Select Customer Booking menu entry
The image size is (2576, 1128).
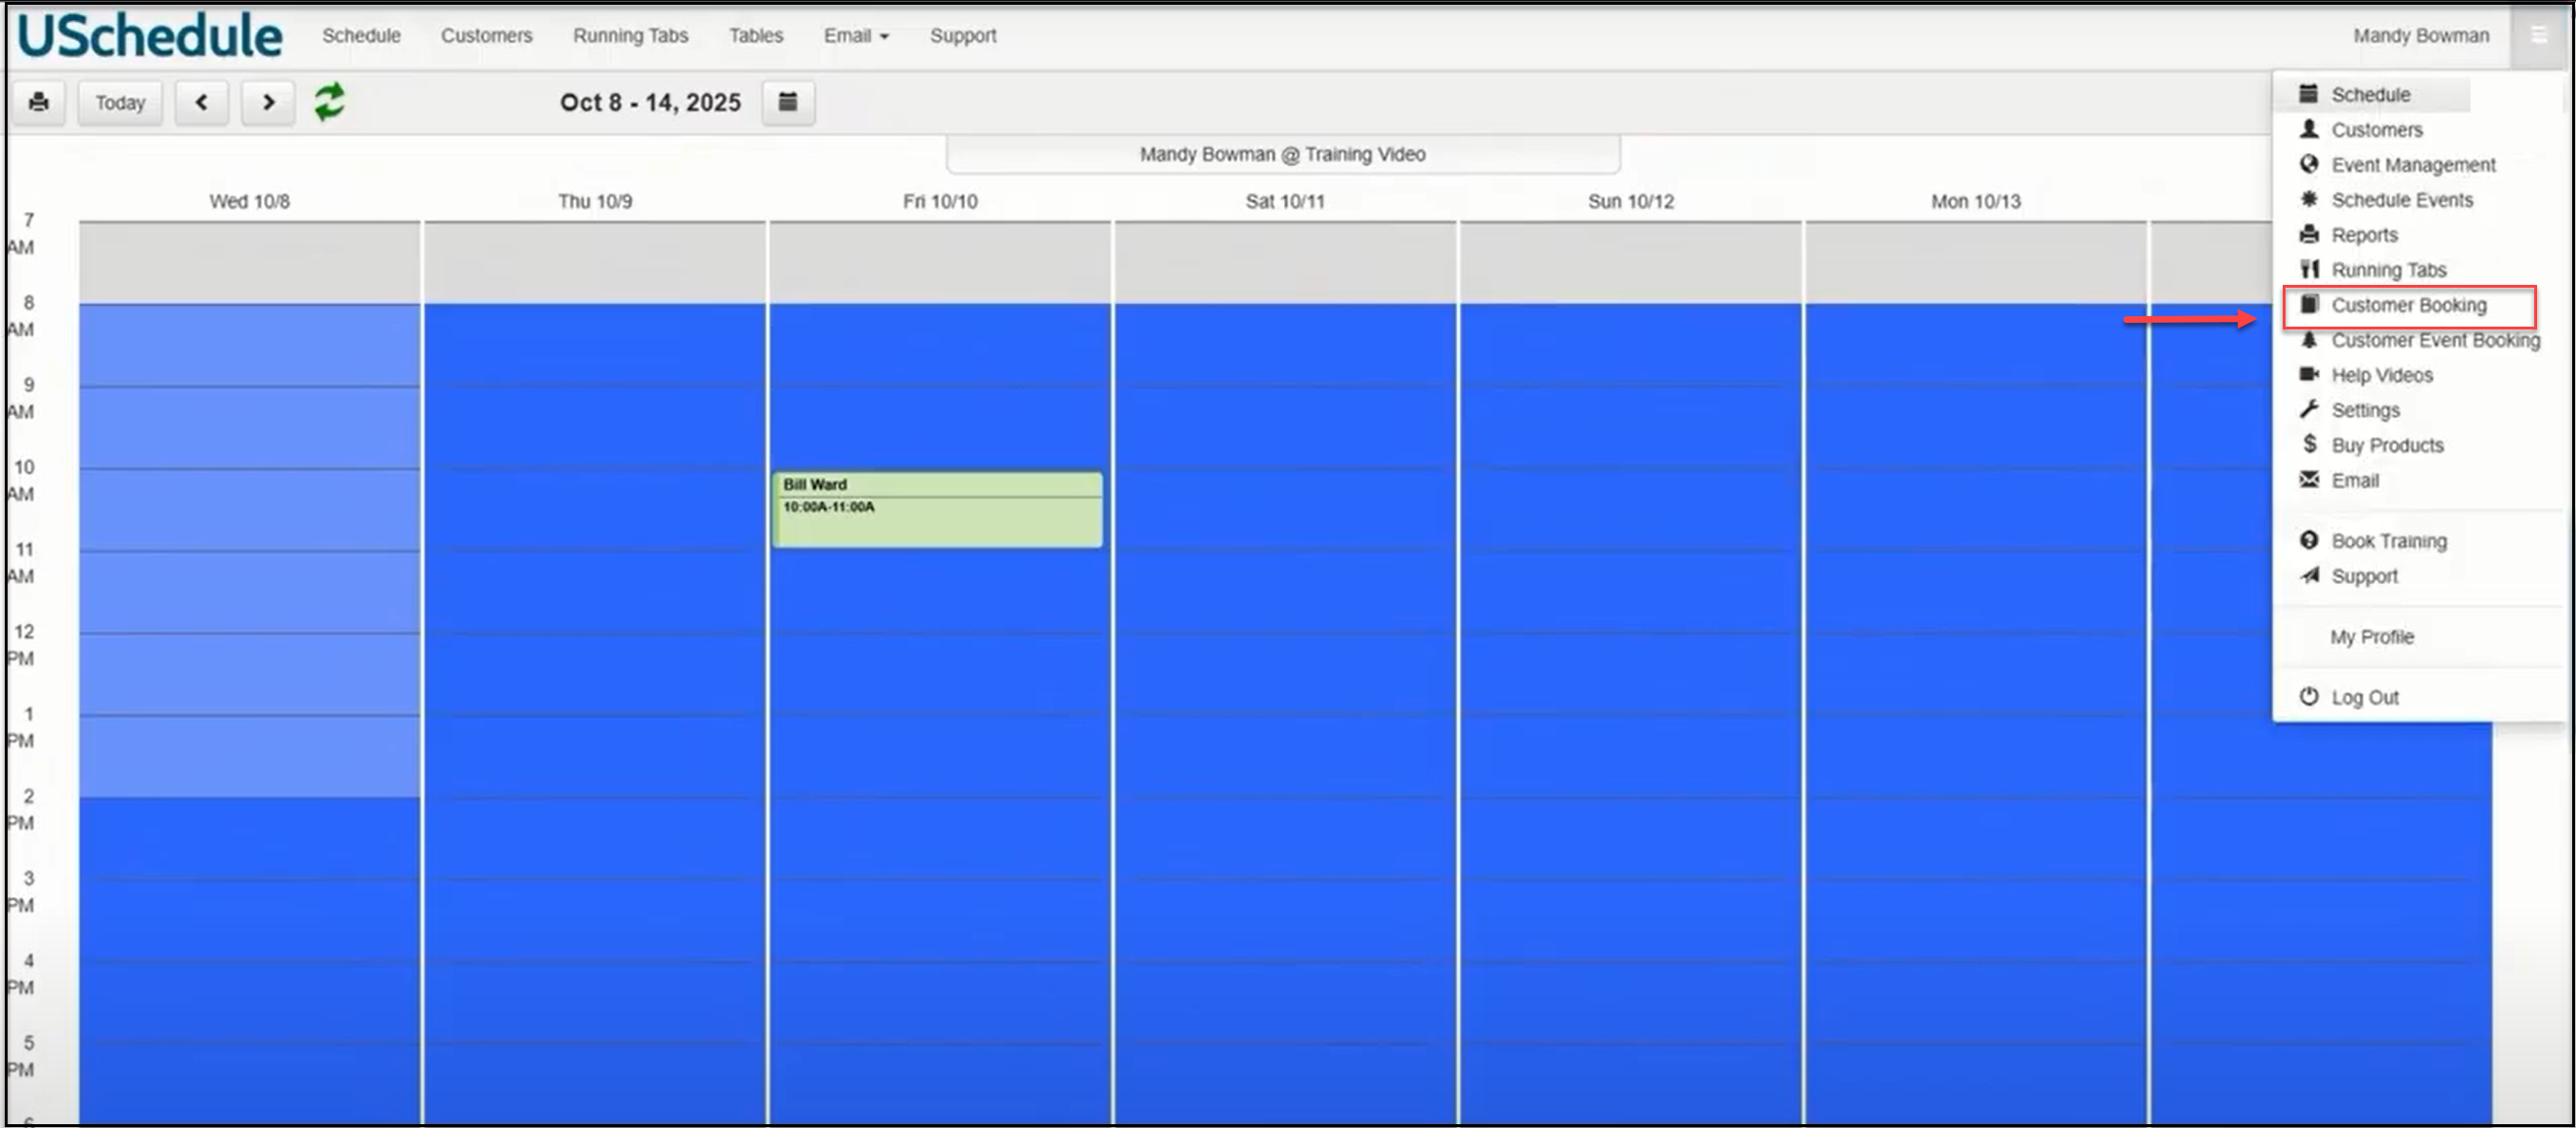coord(2408,305)
